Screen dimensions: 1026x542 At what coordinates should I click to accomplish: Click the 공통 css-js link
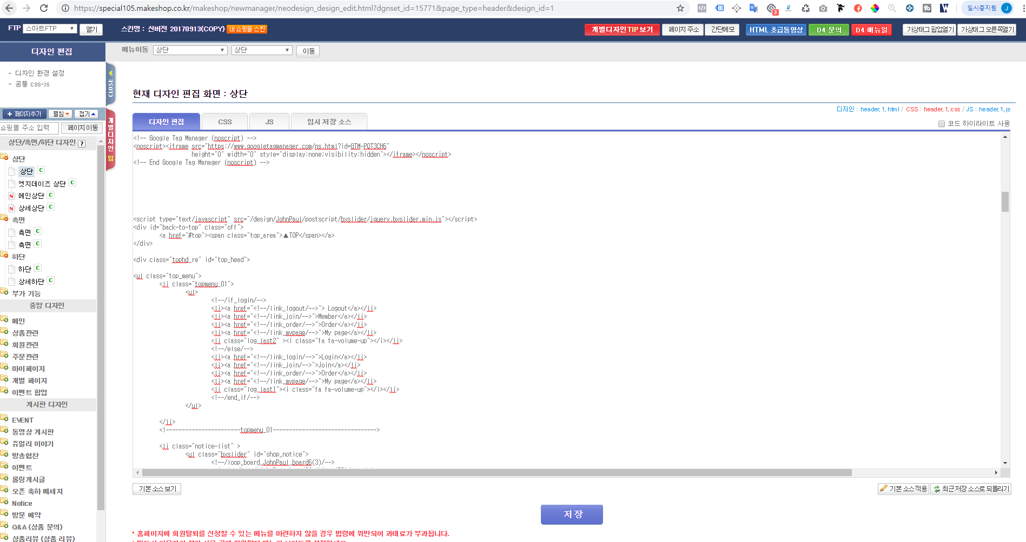point(32,84)
